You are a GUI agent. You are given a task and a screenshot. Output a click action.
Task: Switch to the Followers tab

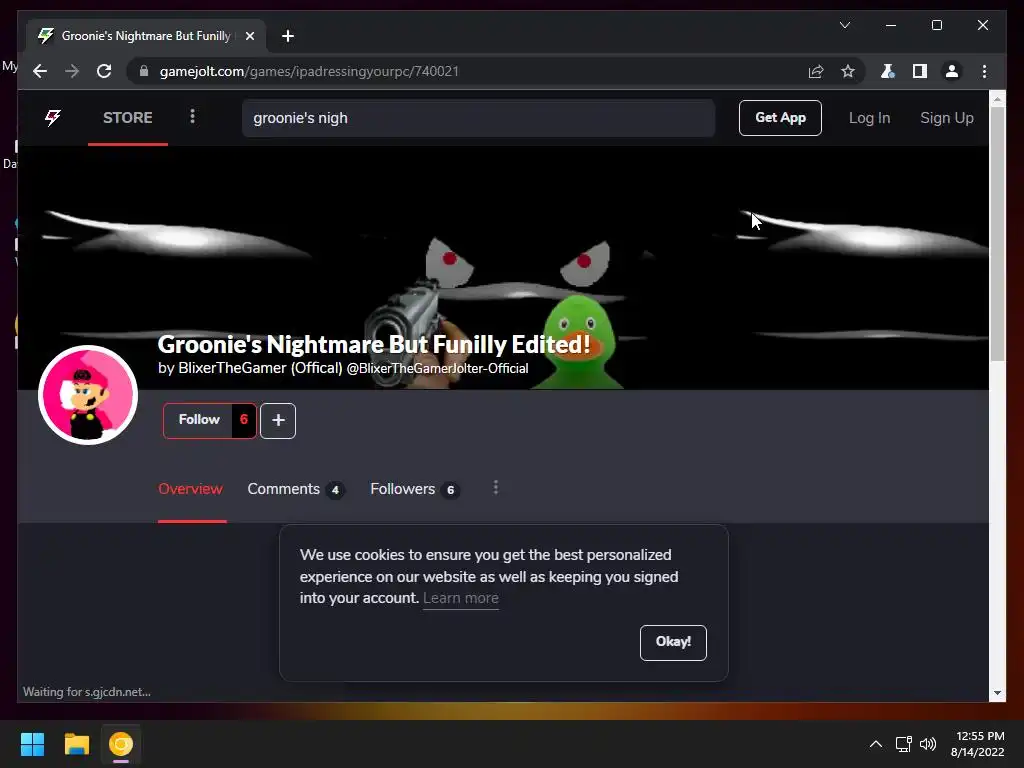tap(415, 489)
